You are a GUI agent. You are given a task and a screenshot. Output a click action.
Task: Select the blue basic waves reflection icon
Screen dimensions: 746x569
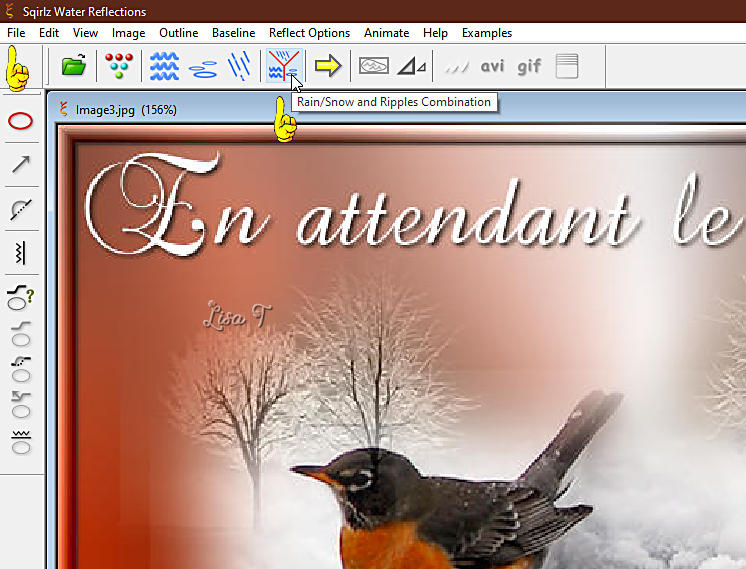coord(164,66)
